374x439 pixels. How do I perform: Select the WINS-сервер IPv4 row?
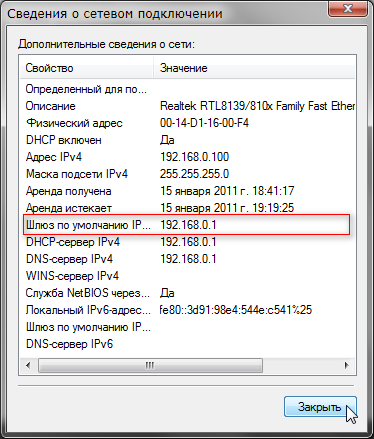tap(188, 276)
